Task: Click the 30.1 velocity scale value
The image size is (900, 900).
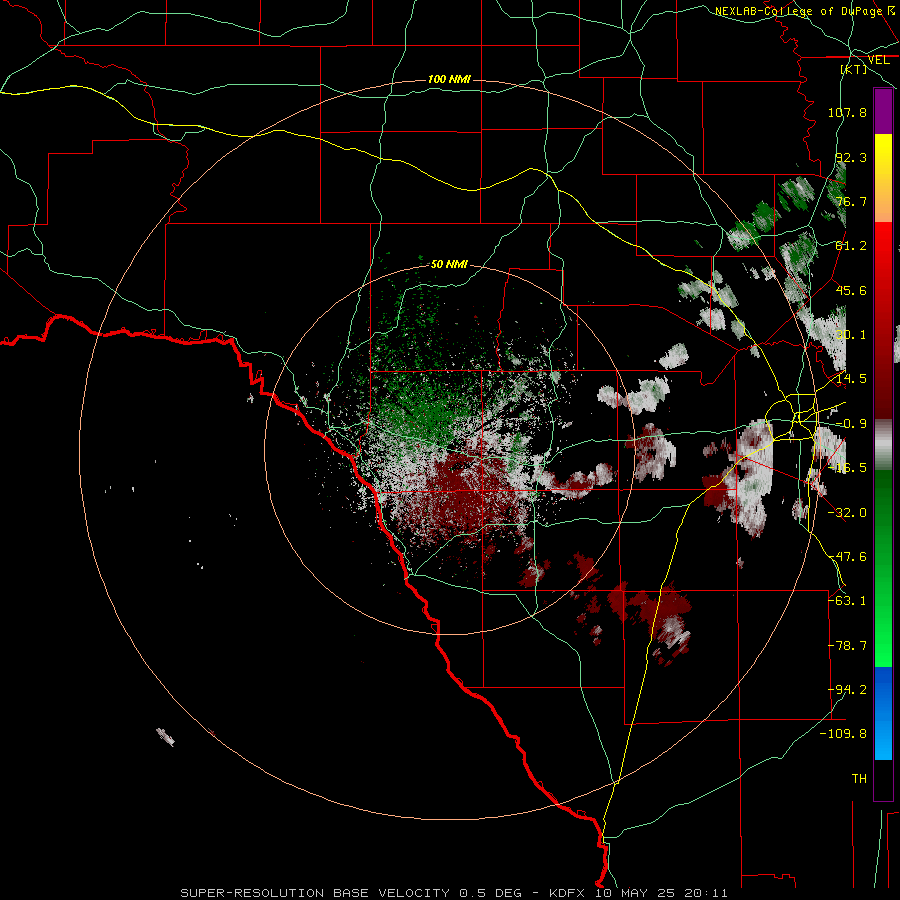Action: 851,335
